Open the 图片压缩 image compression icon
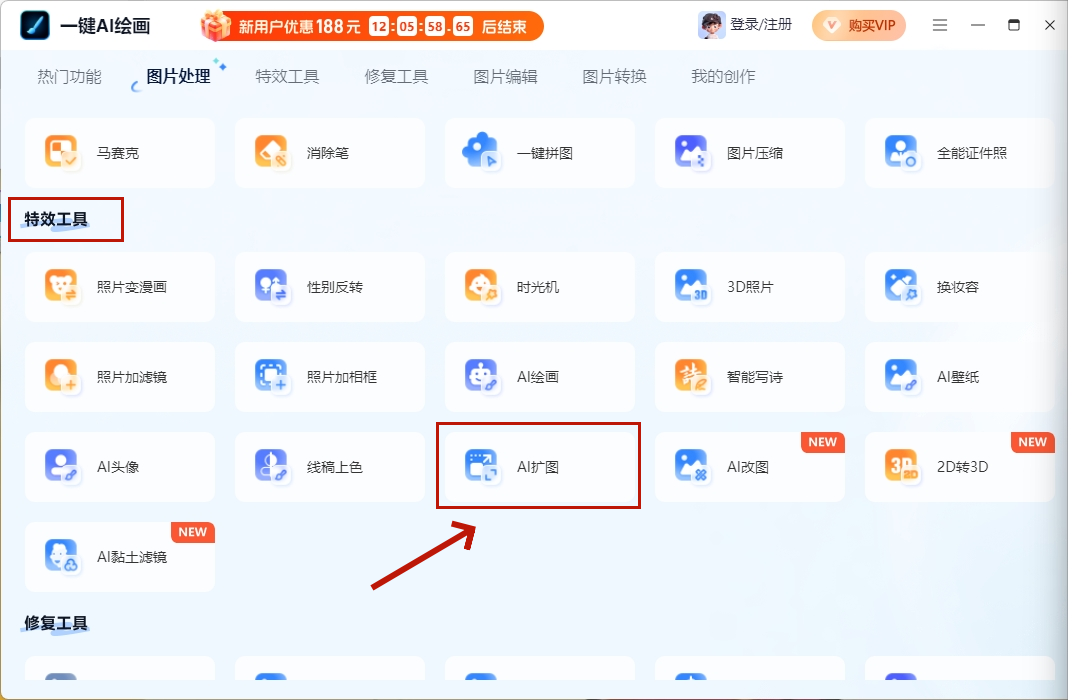The height and width of the screenshot is (700, 1080). 691,152
